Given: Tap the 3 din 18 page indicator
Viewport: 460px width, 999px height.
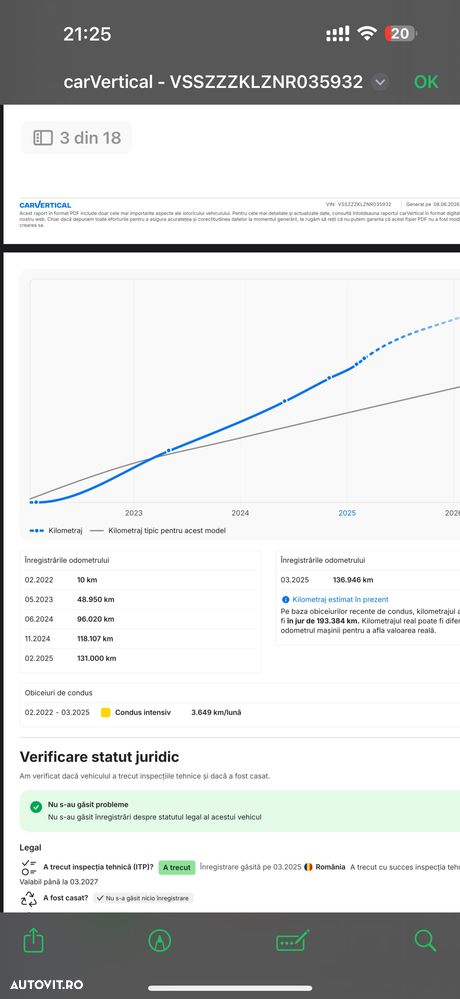Looking at the screenshot, I should (76, 138).
